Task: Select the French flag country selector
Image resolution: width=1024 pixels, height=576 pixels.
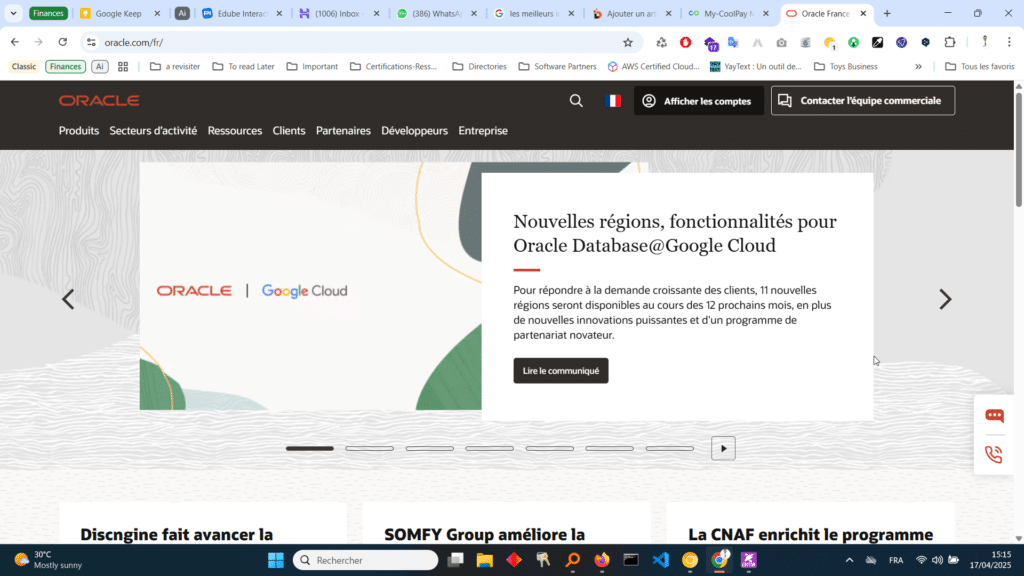Action: point(613,101)
